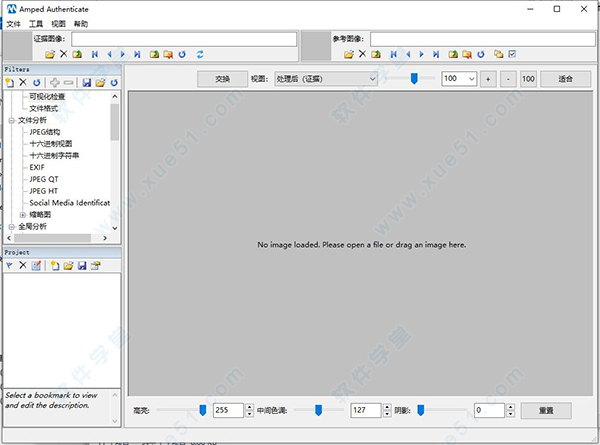Open a reference image file
600x445 pixels.
pos(349,54)
